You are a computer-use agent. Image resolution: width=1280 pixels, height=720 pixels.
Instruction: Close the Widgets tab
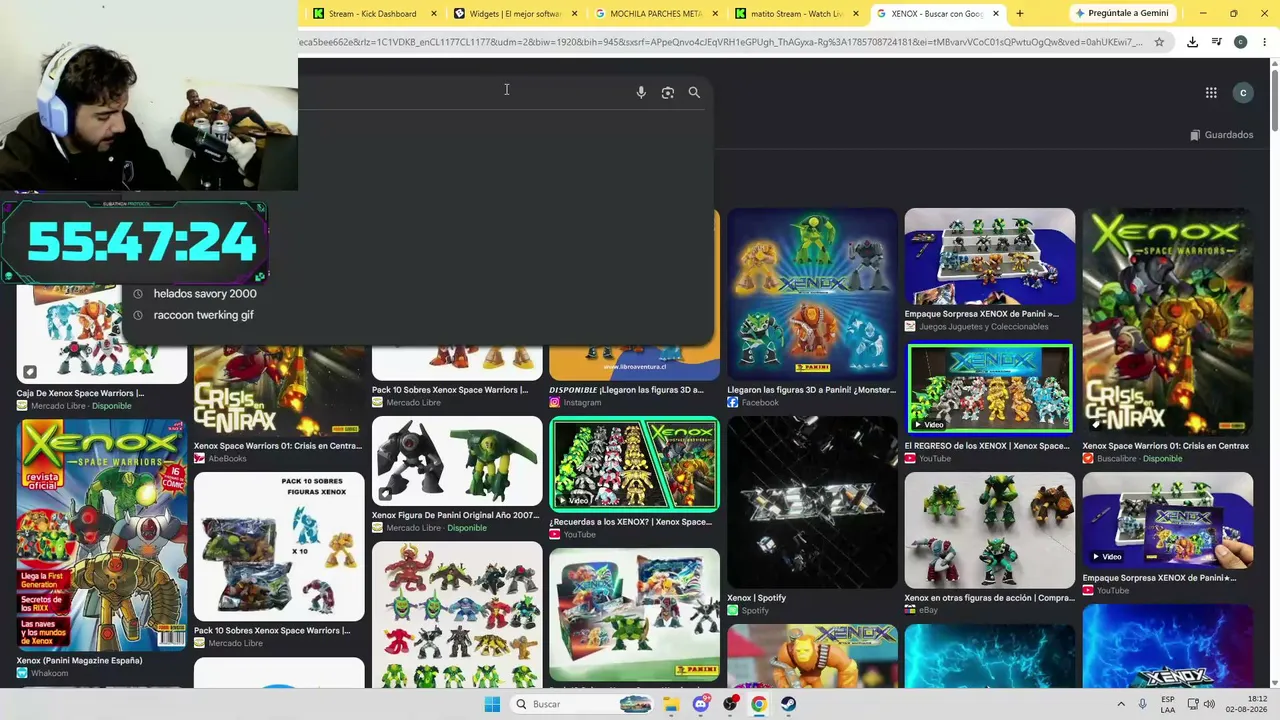575,14
